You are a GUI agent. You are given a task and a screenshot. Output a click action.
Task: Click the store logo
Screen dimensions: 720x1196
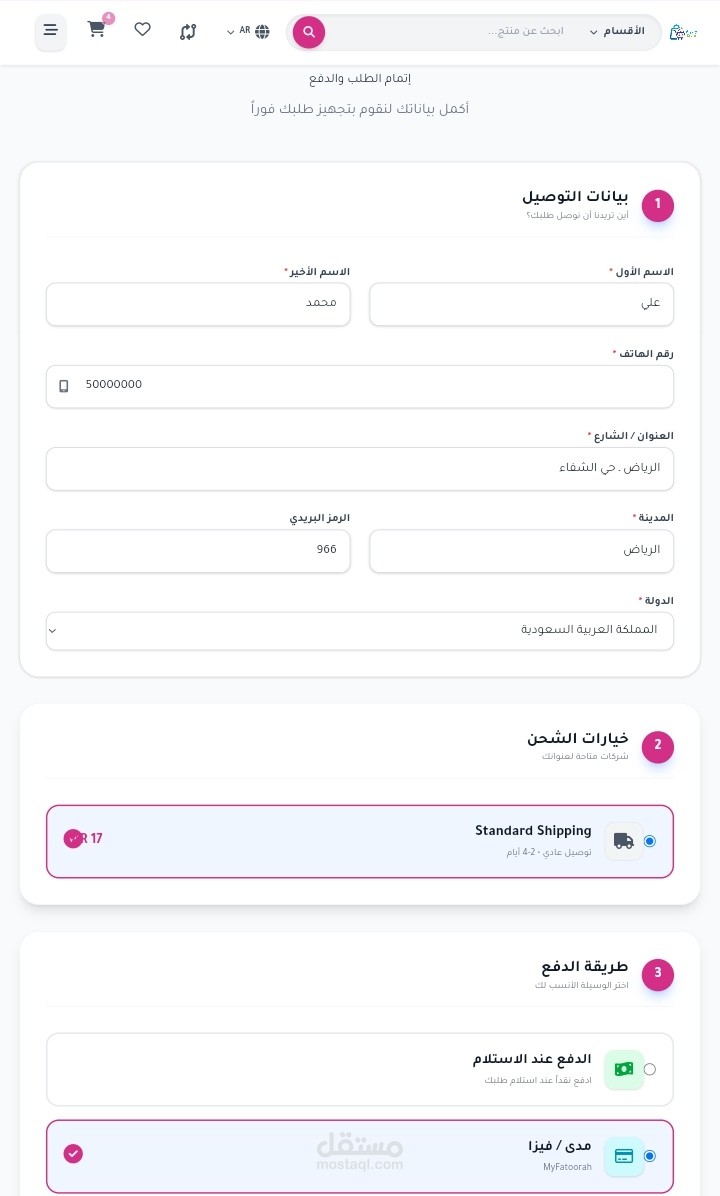tap(683, 32)
